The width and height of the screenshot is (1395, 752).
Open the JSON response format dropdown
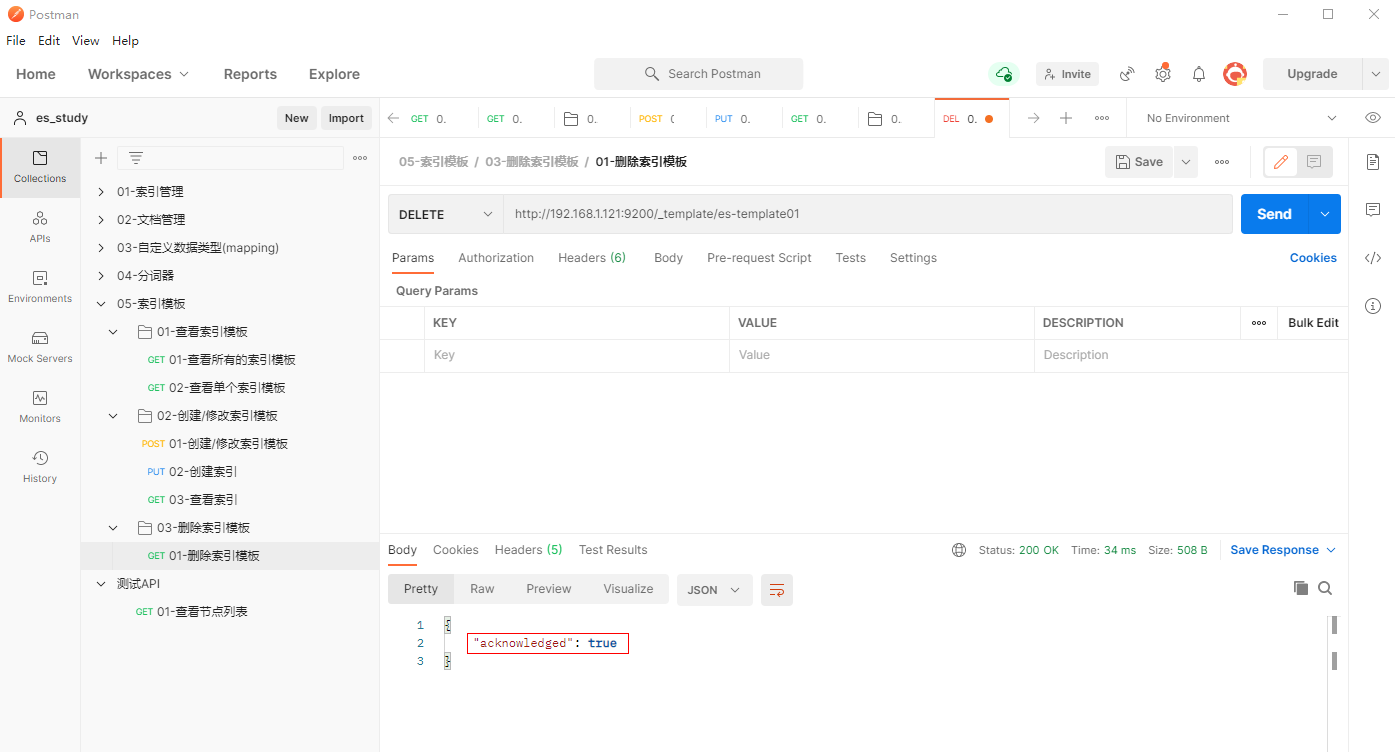tap(714, 590)
